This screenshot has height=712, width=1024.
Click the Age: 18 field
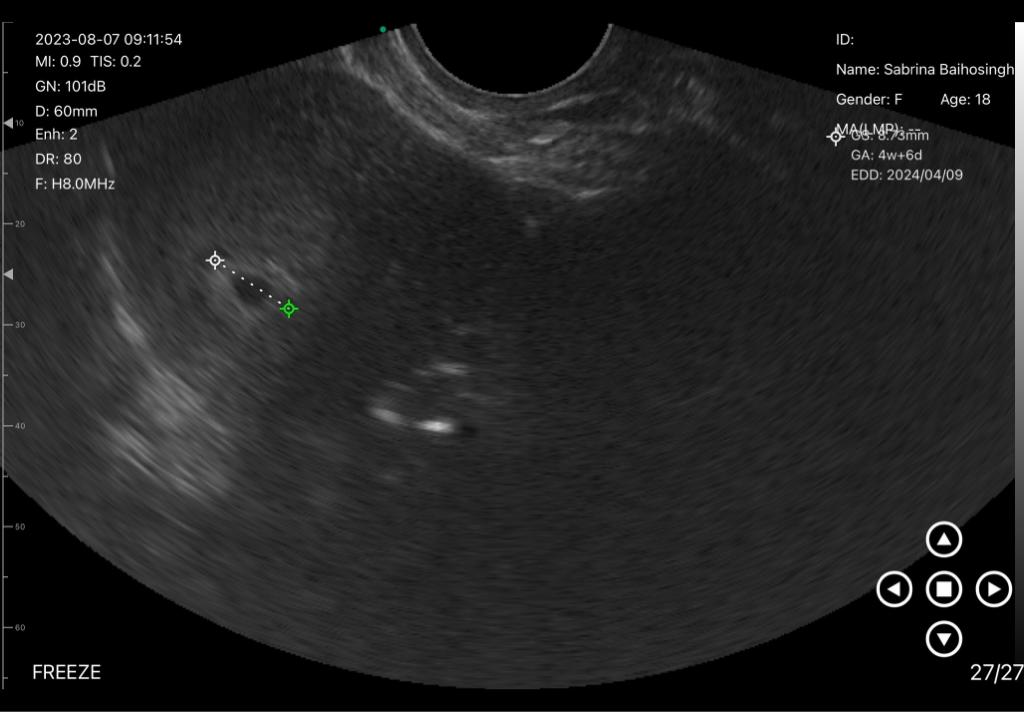point(965,99)
